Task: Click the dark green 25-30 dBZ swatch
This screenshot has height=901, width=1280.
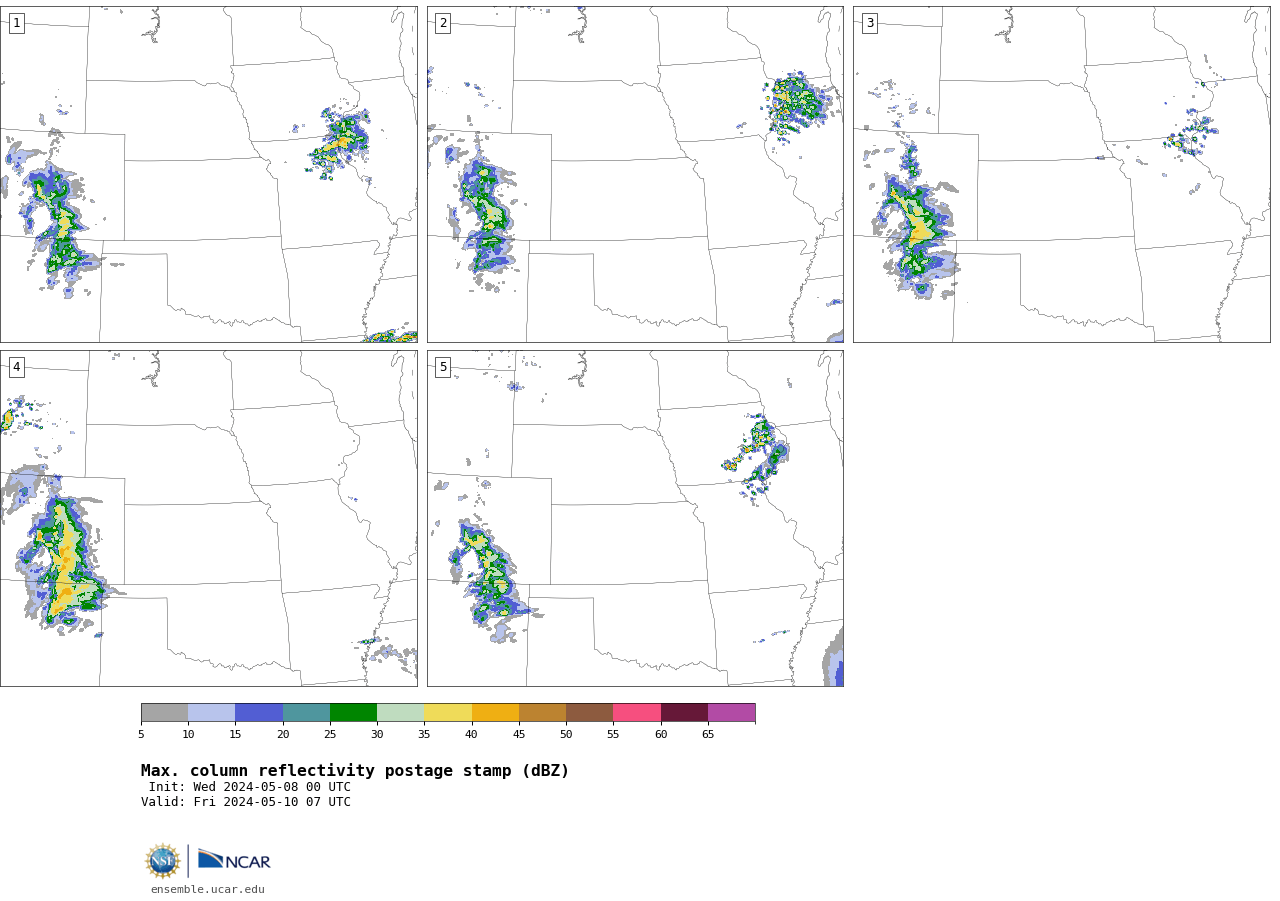Action: click(353, 712)
